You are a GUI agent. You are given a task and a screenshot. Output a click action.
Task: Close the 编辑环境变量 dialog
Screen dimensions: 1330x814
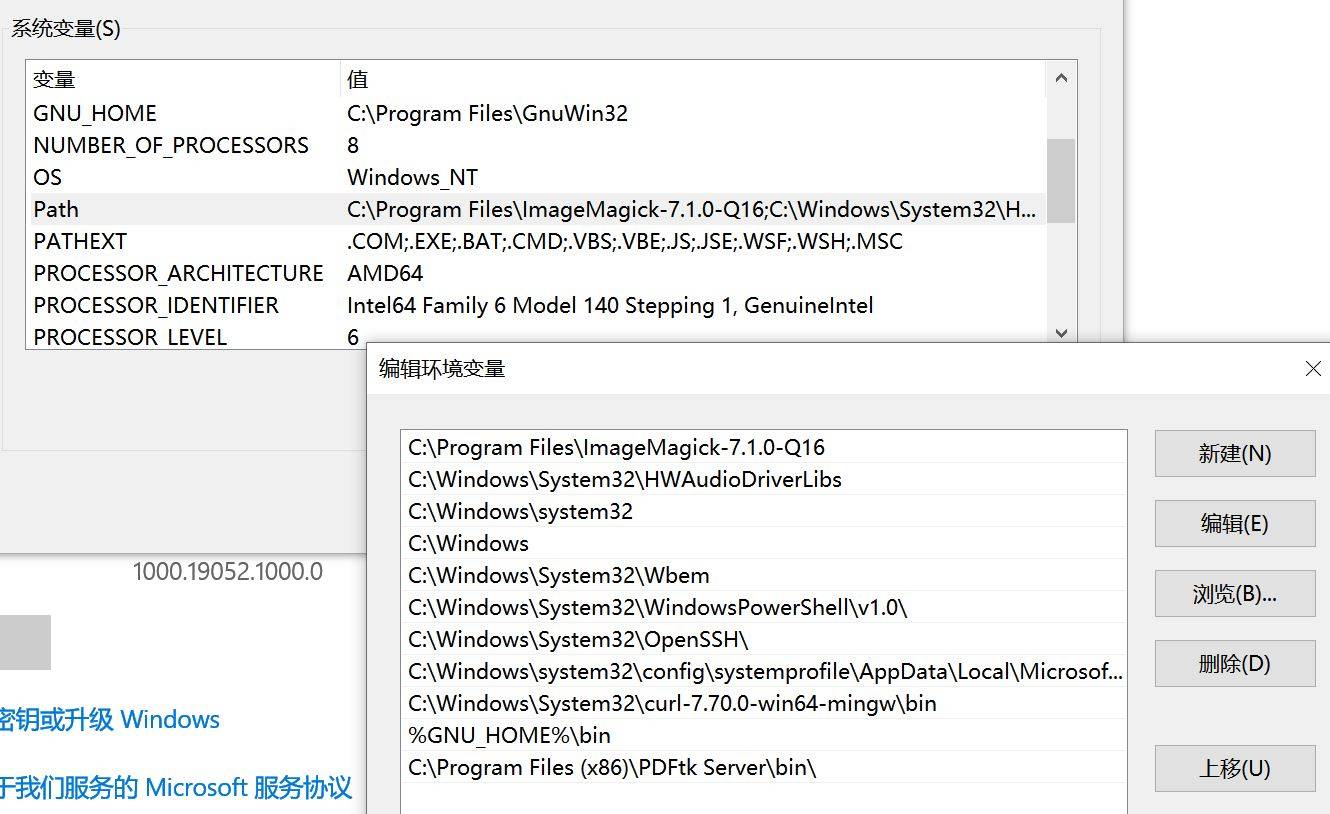coord(1312,369)
